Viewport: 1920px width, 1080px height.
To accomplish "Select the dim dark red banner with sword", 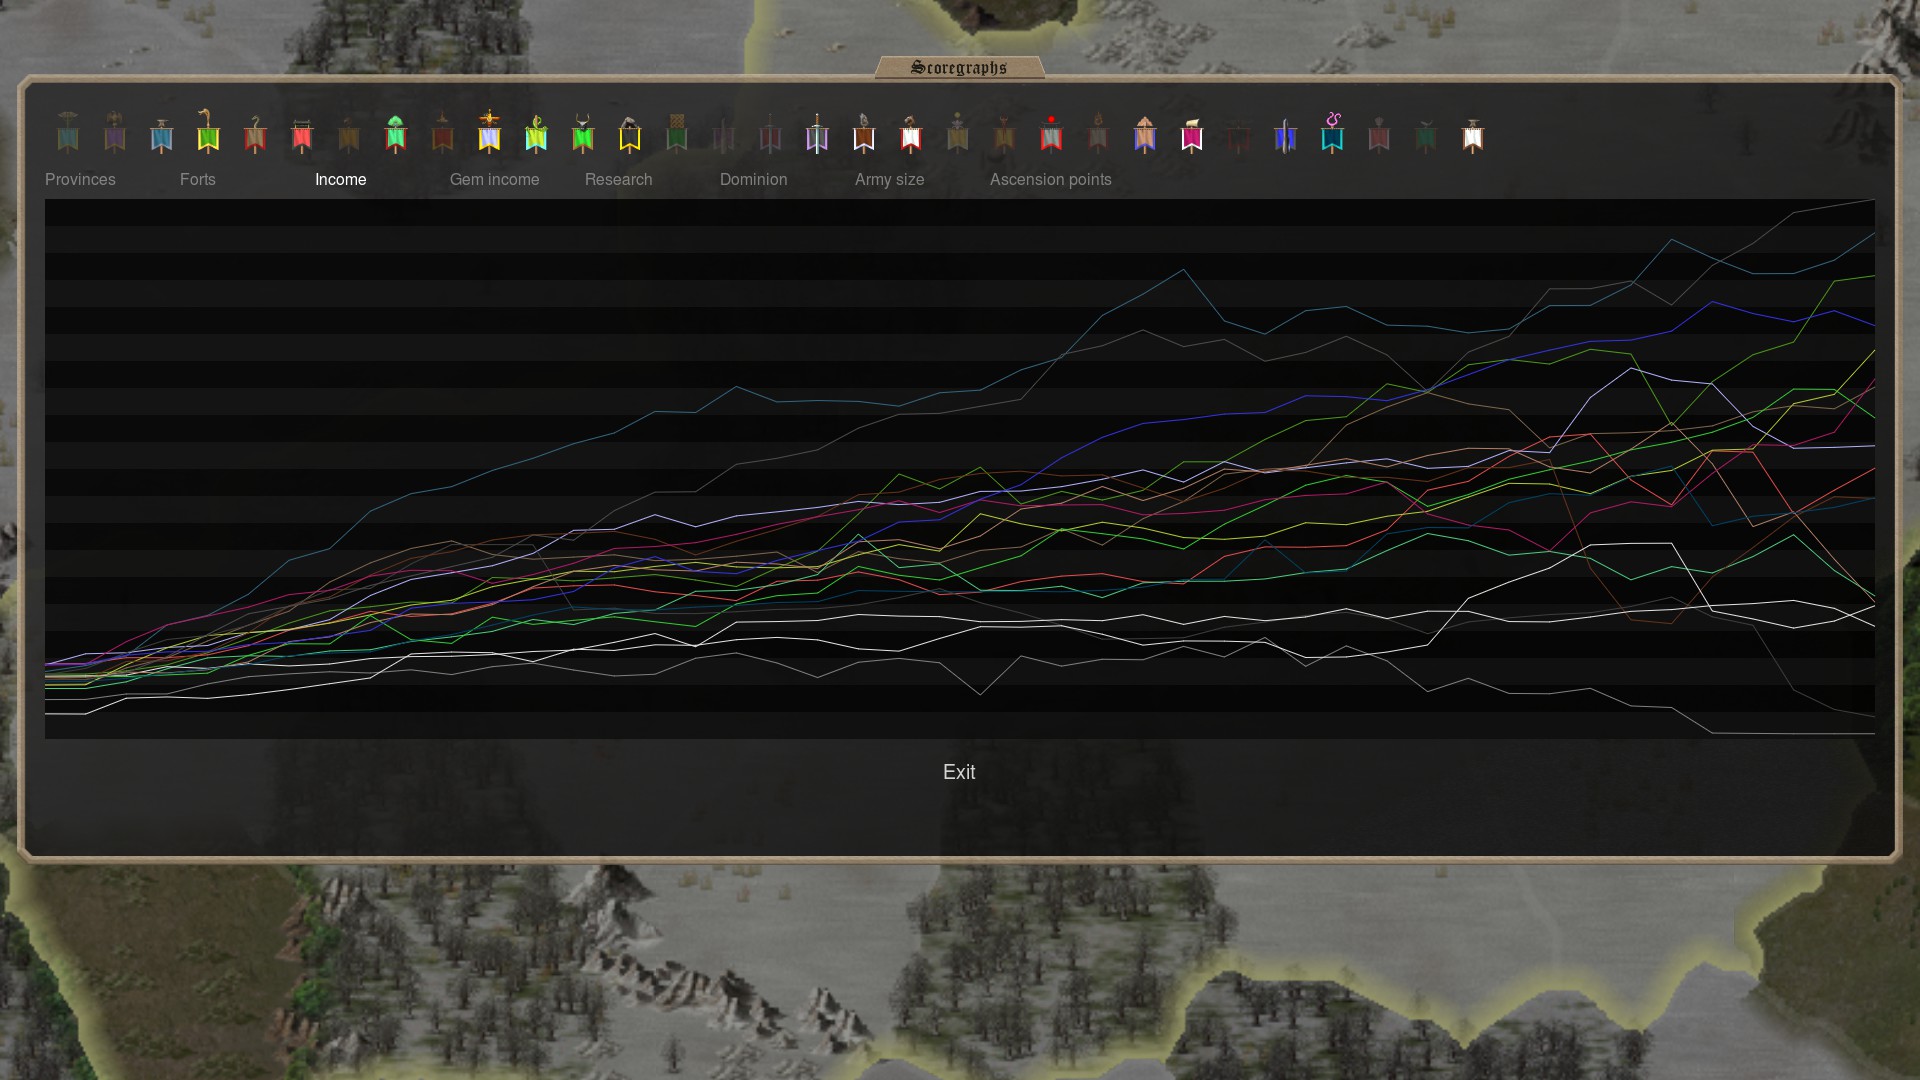I will [x=770, y=133].
